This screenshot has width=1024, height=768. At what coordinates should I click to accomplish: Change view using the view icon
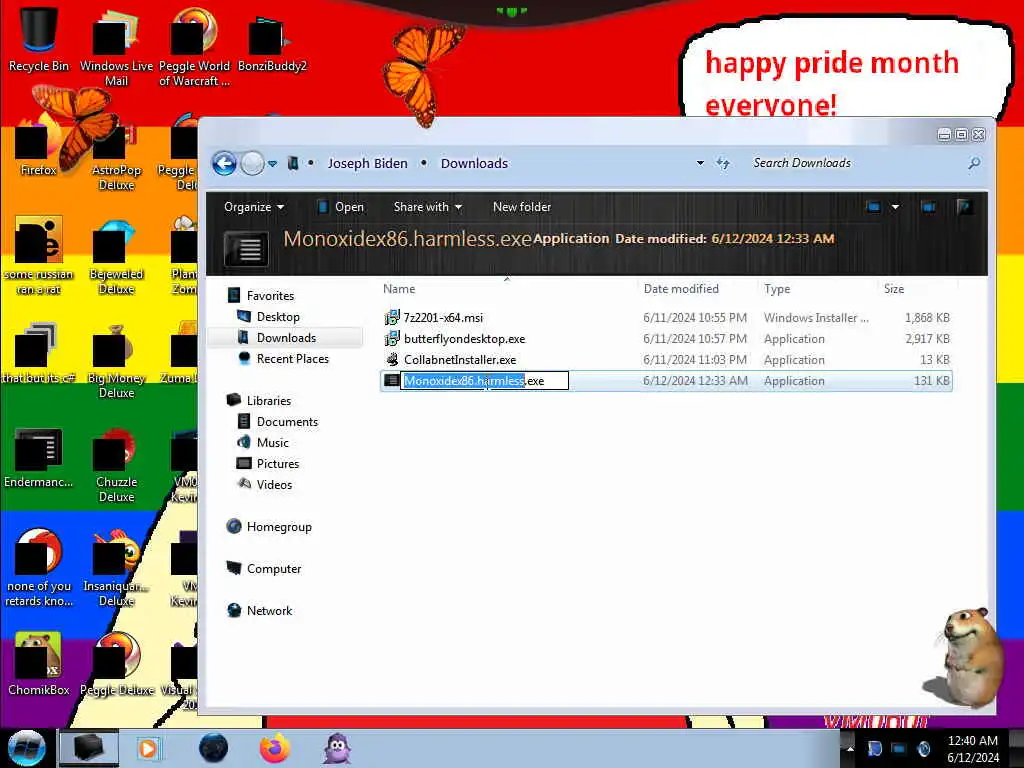point(874,207)
